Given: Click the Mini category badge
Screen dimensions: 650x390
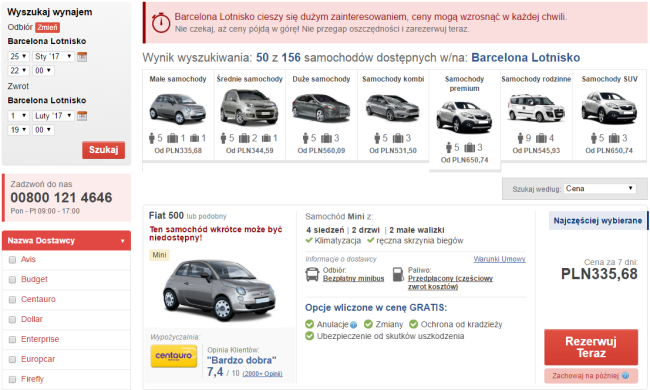Looking at the screenshot, I should [159, 255].
